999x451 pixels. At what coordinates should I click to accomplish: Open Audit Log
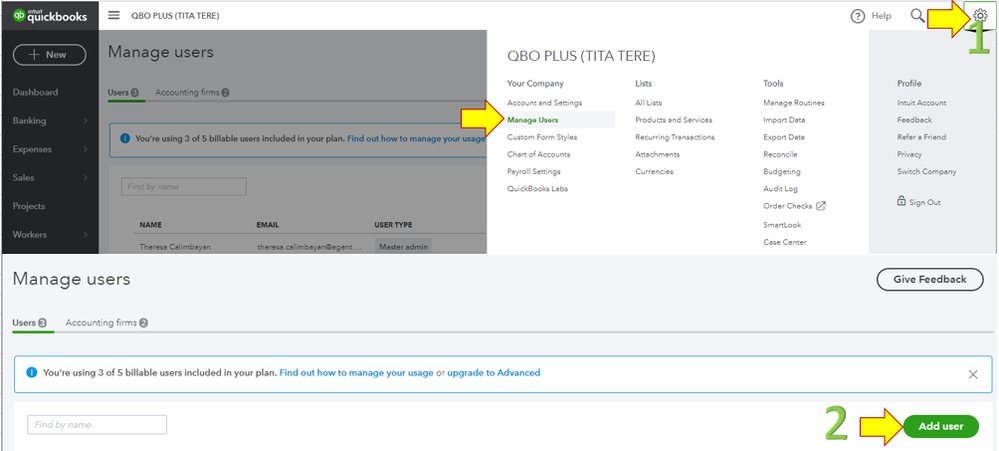780,189
